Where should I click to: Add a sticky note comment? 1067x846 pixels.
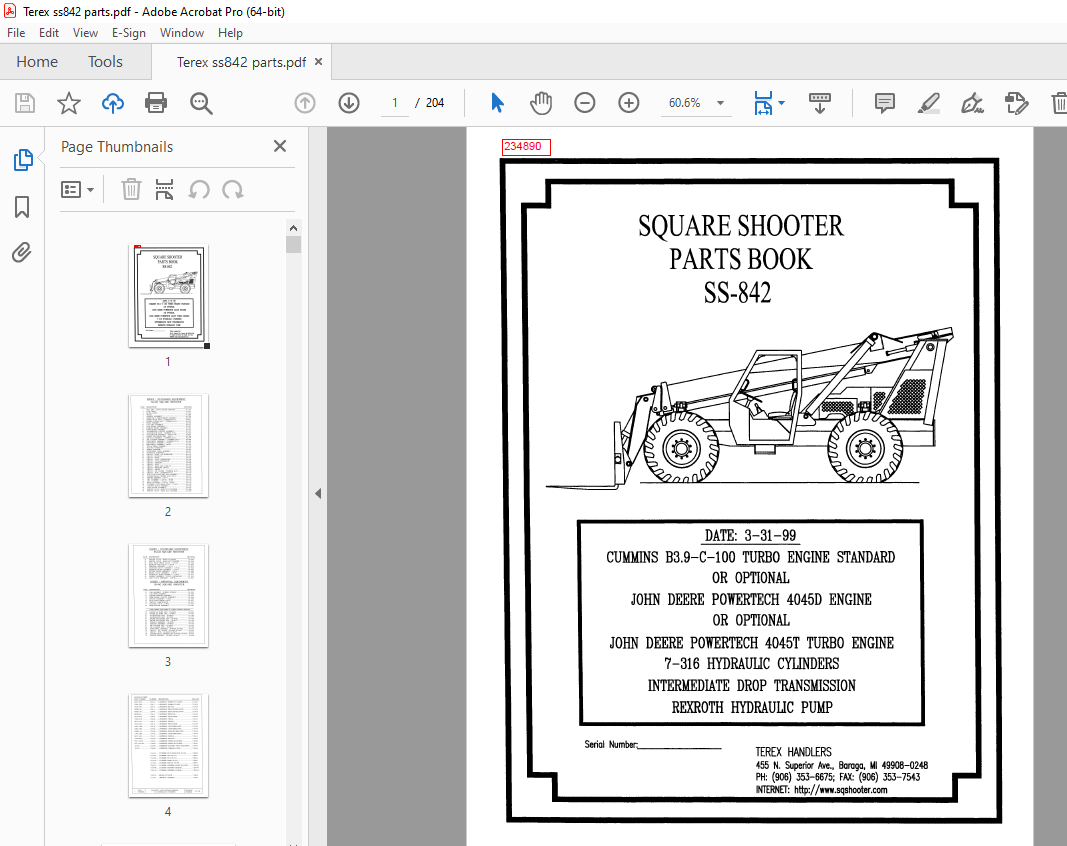point(885,103)
